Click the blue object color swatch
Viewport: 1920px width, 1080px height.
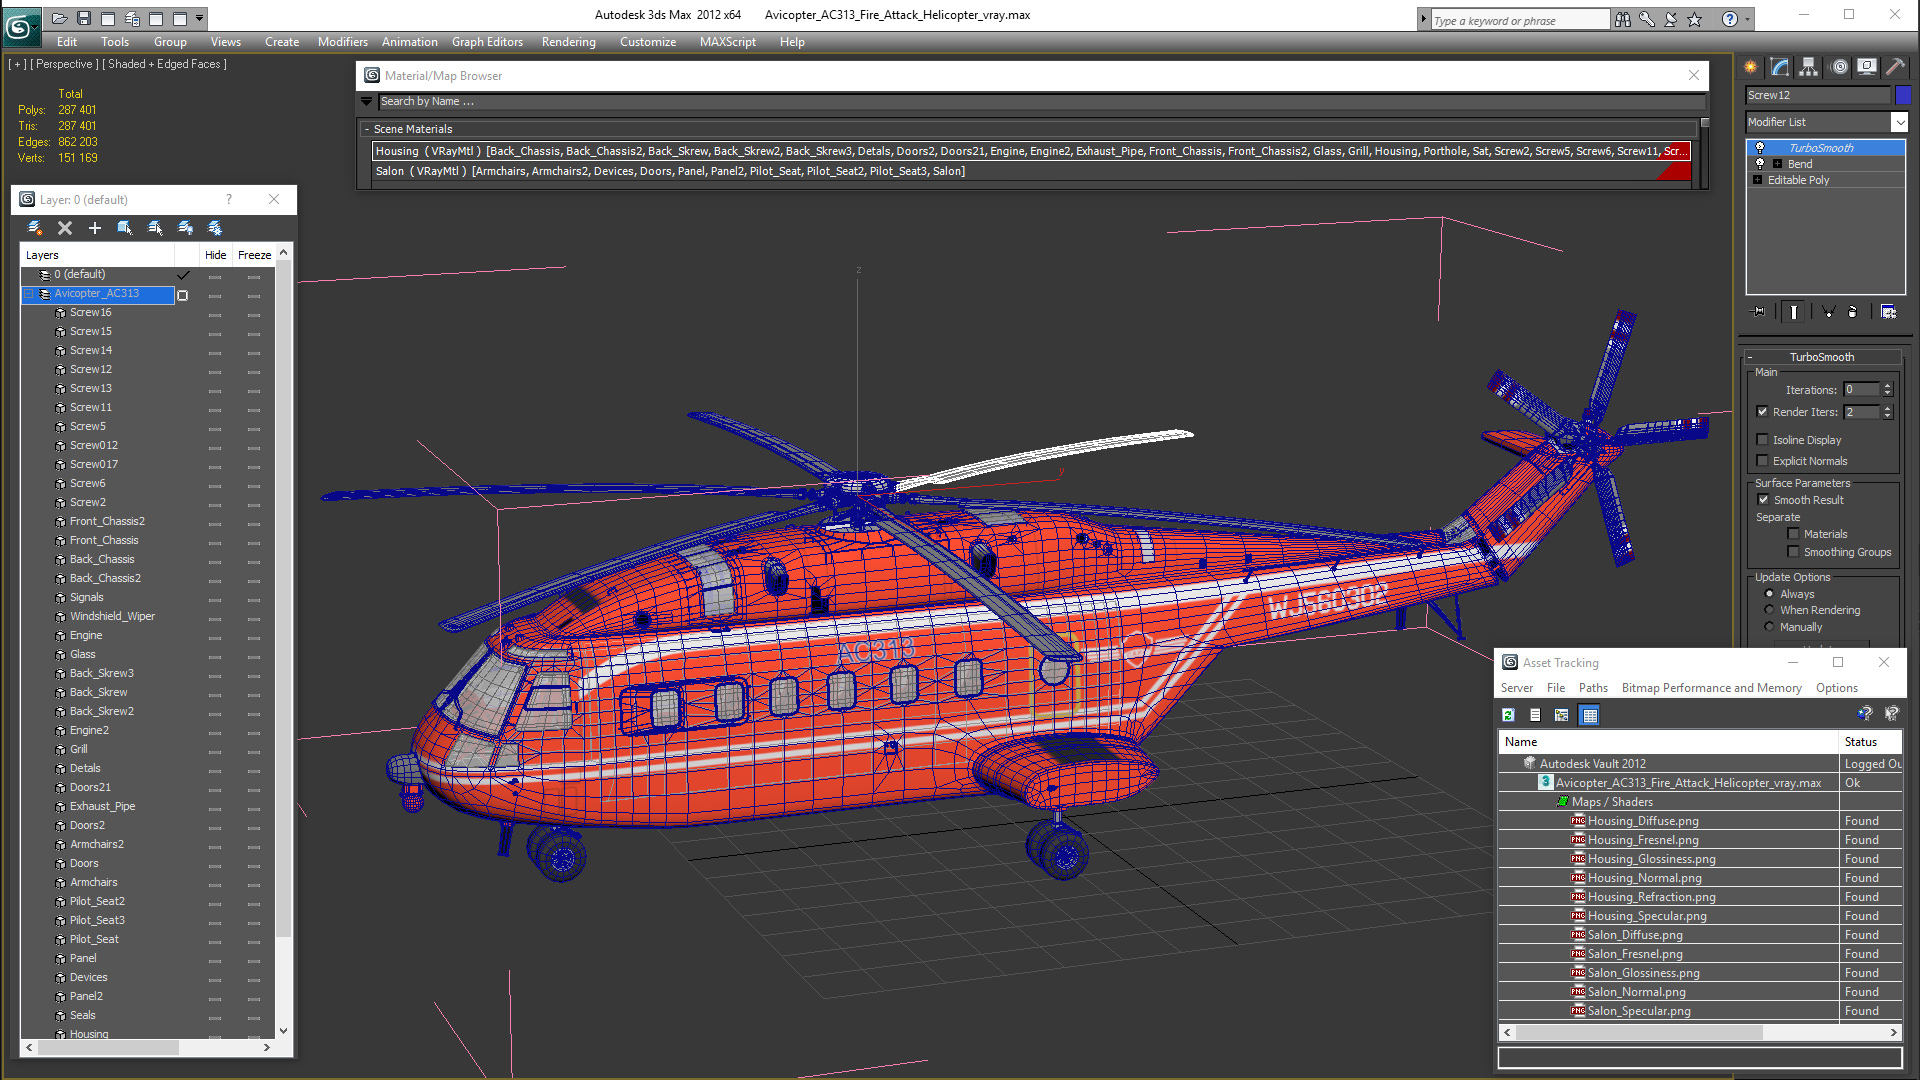coord(1903,95)
